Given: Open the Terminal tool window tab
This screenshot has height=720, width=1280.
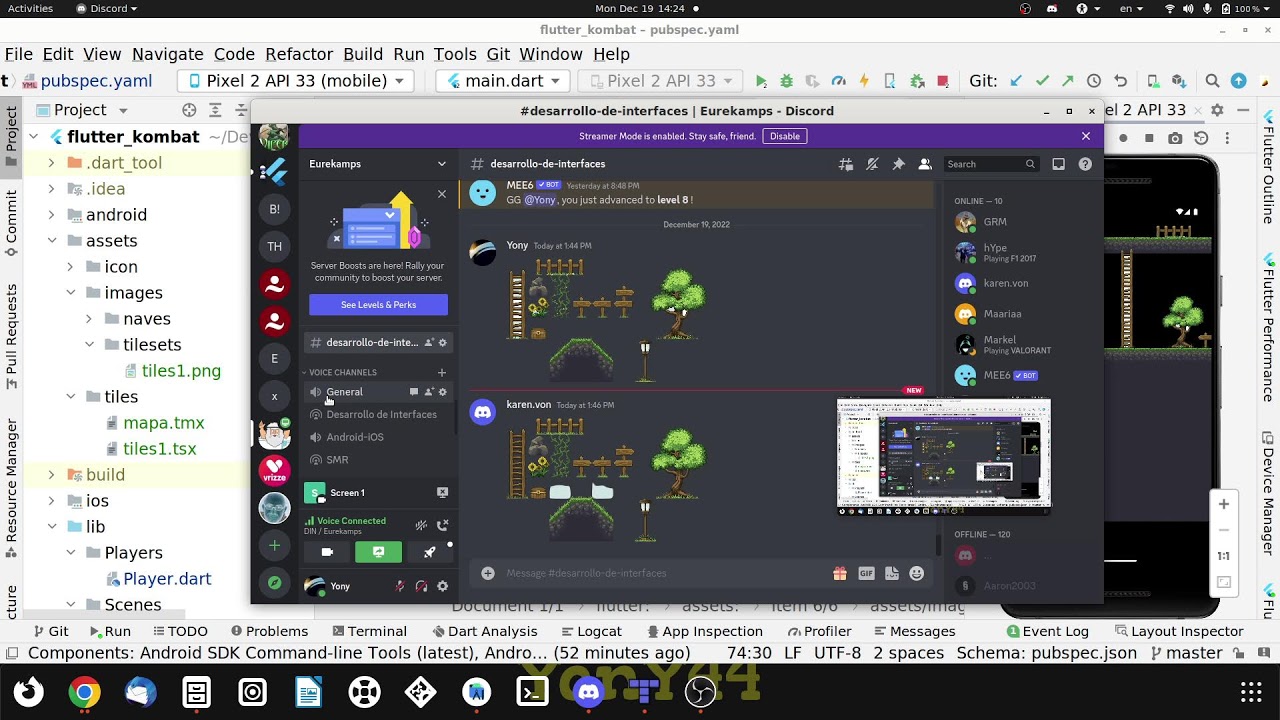Looking at the screenshot, I should click(x=369, y=631).
